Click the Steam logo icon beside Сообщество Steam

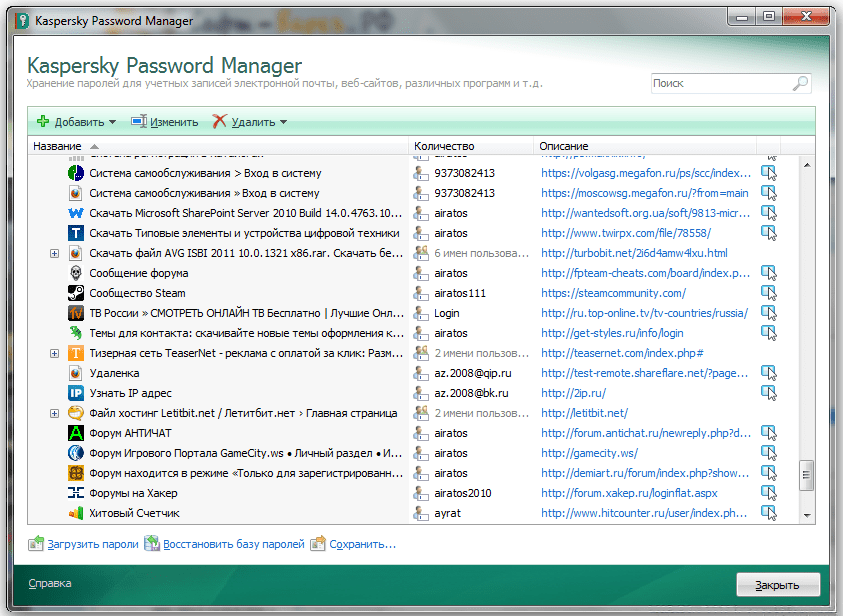[76, 293]
